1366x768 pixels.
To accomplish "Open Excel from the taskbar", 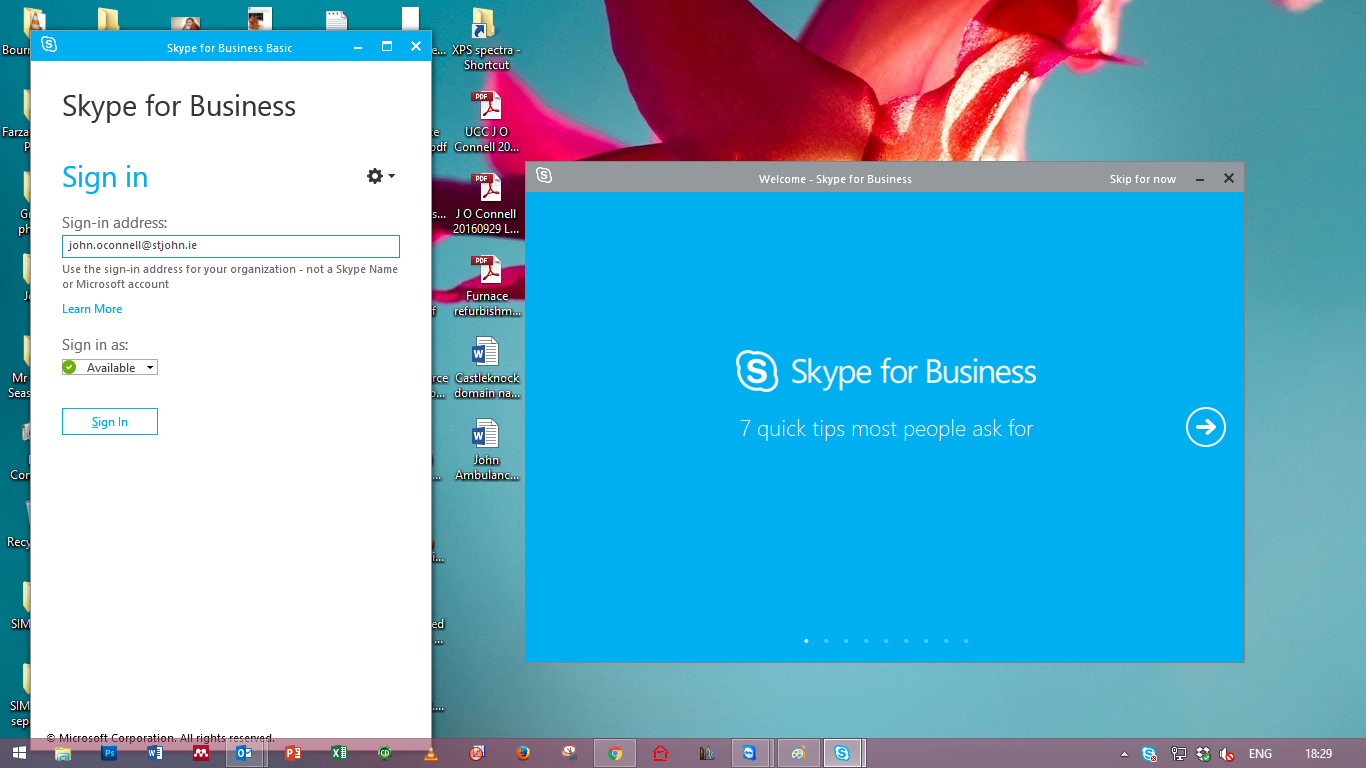I will (339, 753).
